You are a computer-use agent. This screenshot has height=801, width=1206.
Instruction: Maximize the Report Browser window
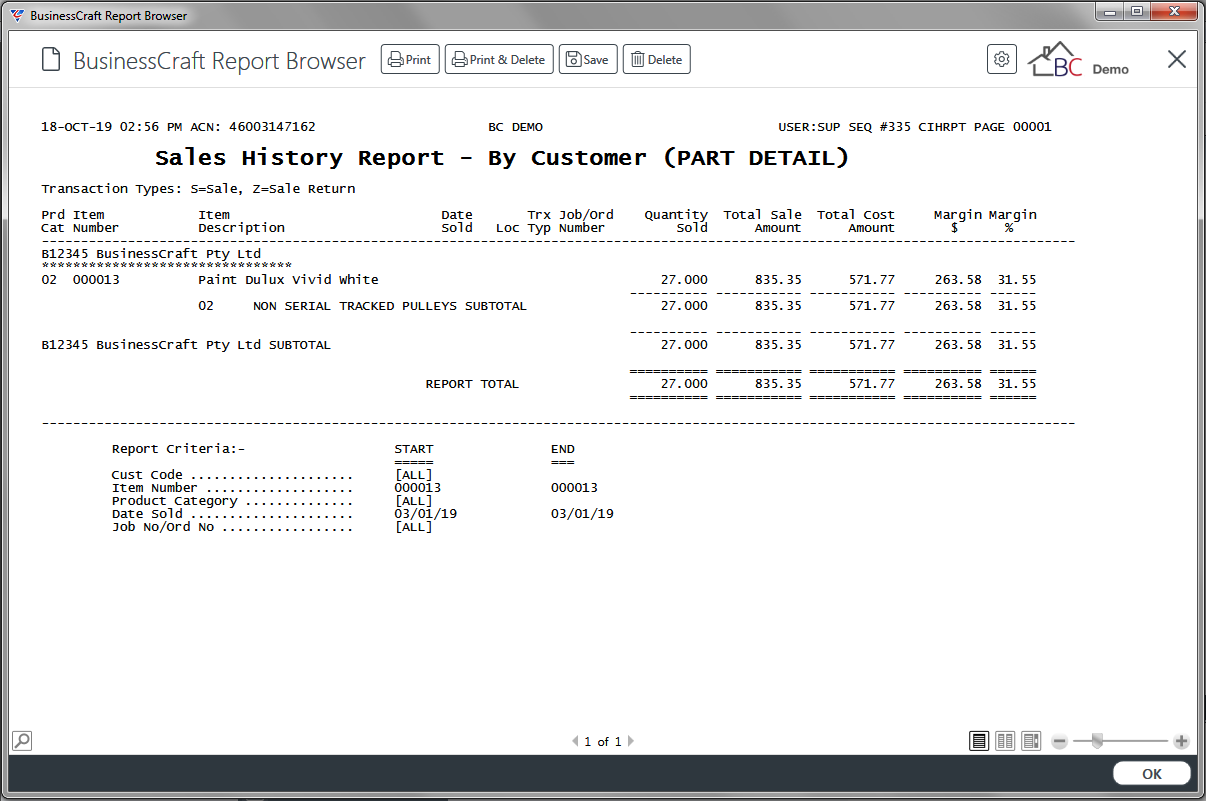click(1136, 11)
